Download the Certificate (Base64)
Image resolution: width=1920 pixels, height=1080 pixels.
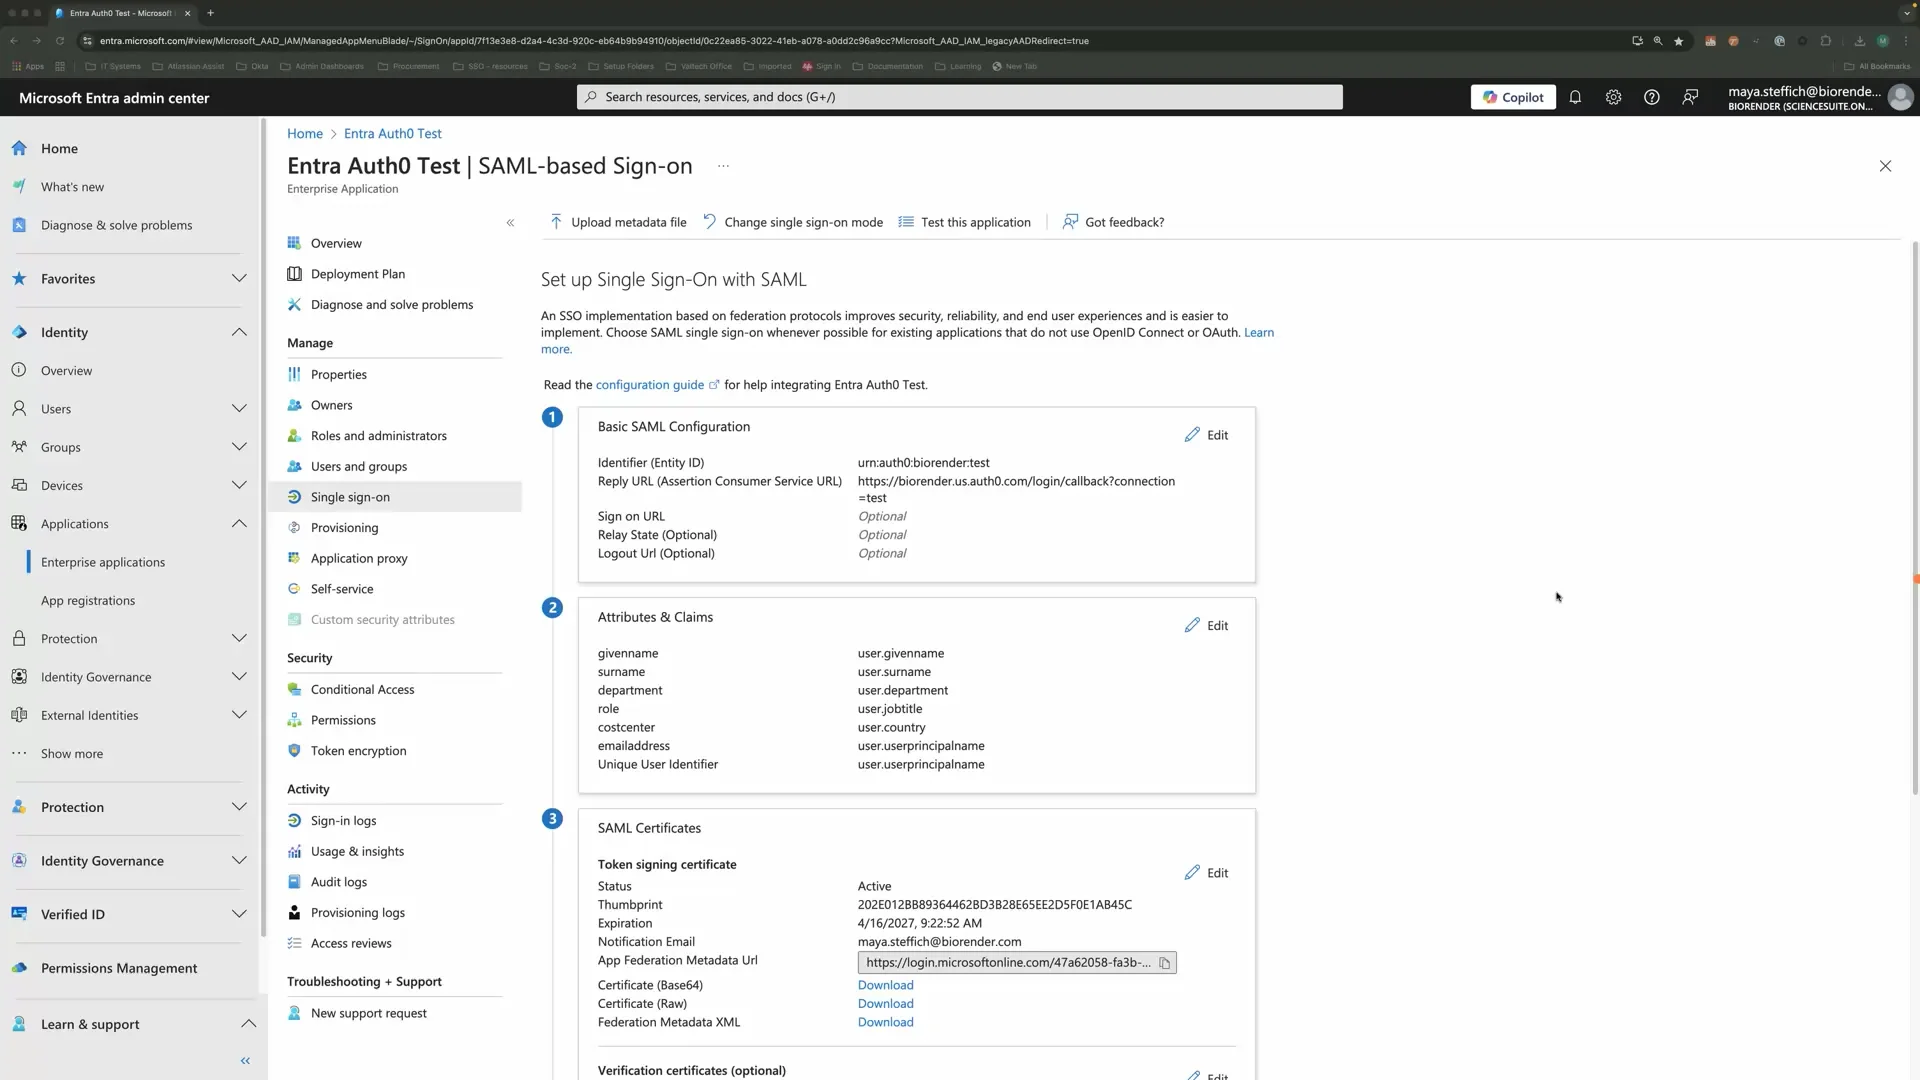[x=884, y=984]
